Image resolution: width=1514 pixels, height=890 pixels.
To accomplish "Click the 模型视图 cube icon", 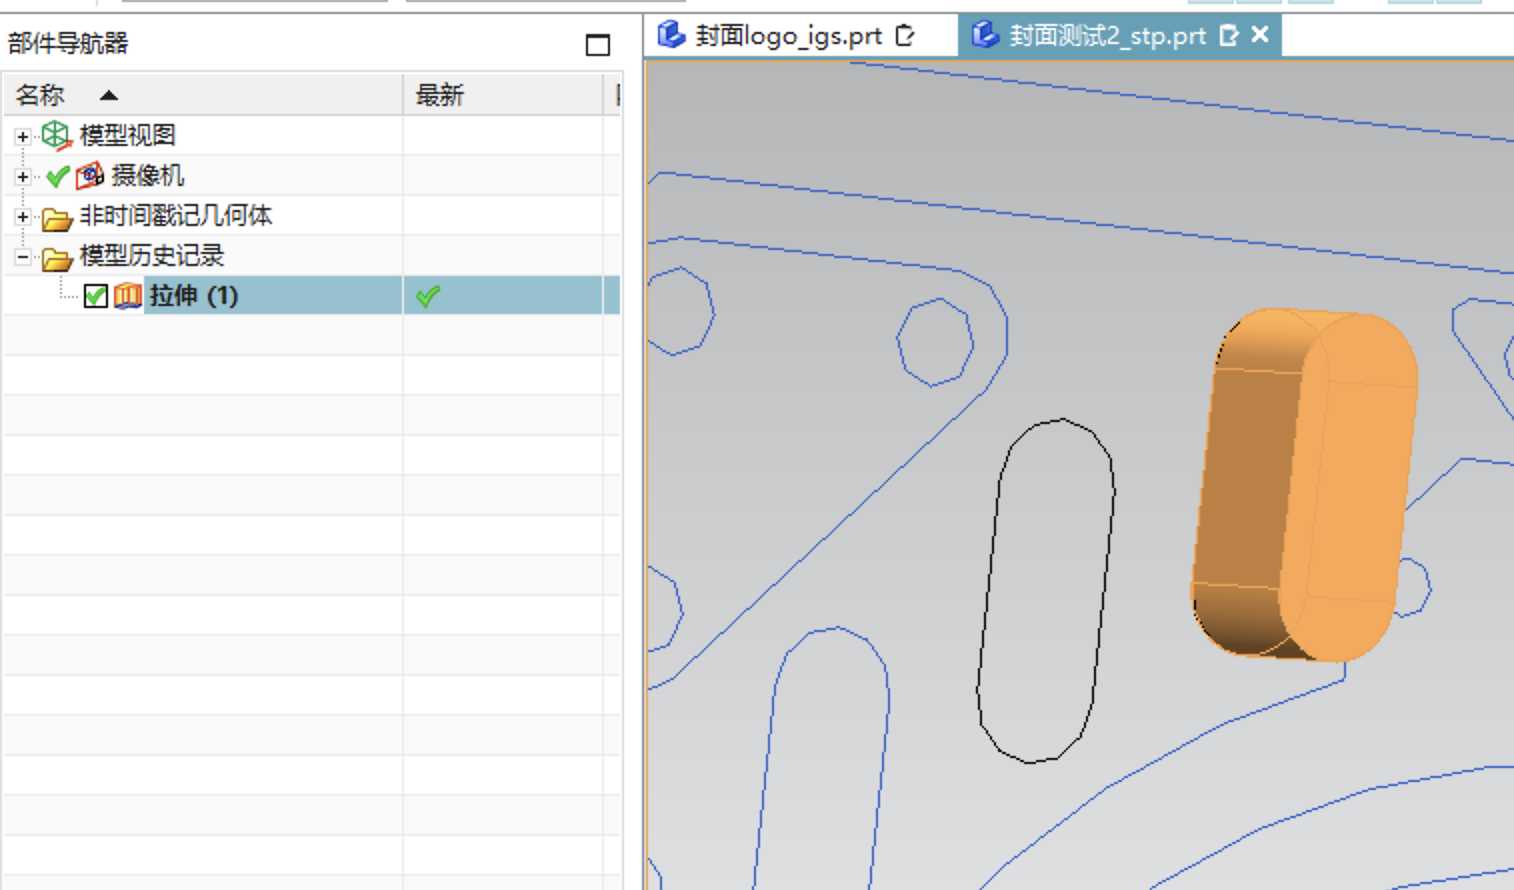I will 56,135.
